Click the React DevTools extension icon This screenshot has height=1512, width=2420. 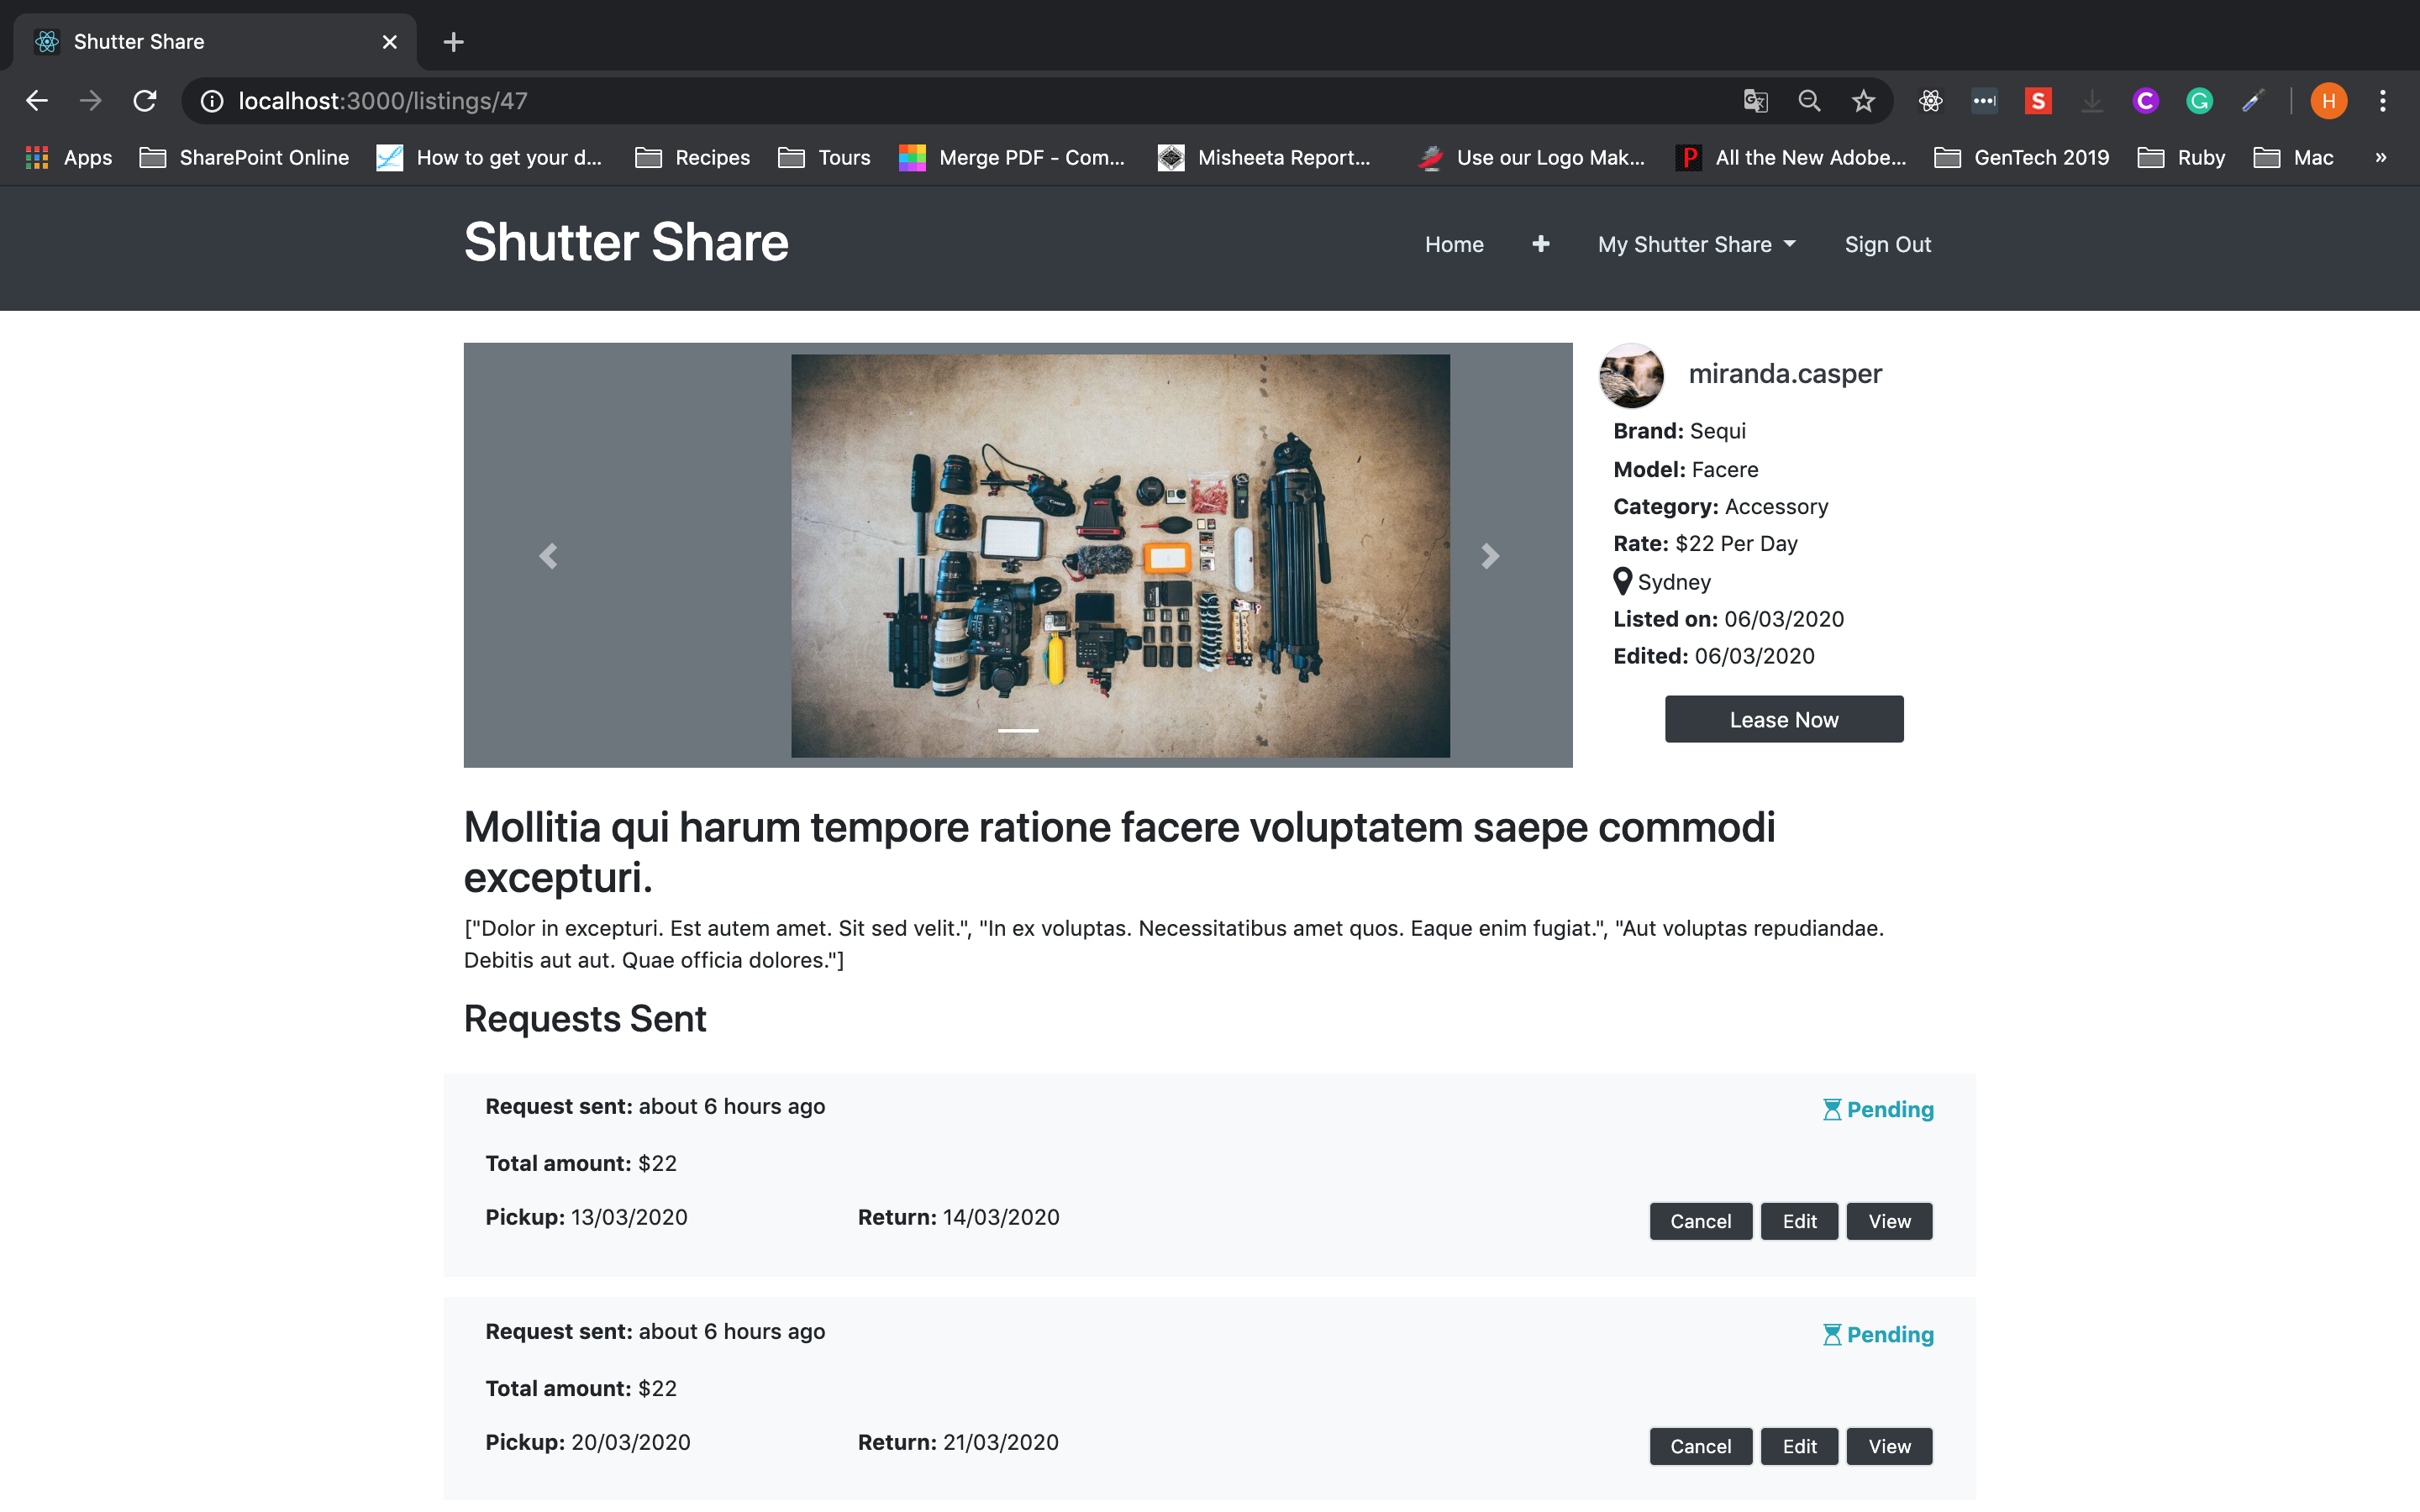[1930, 101]
